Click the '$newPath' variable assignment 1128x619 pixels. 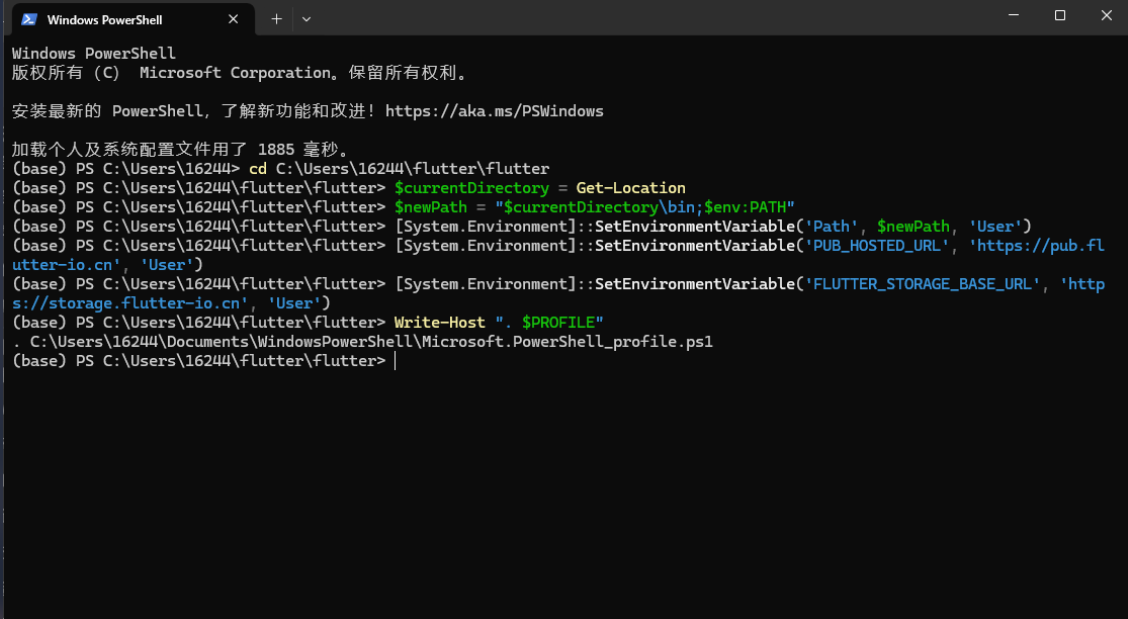point(430,207)
